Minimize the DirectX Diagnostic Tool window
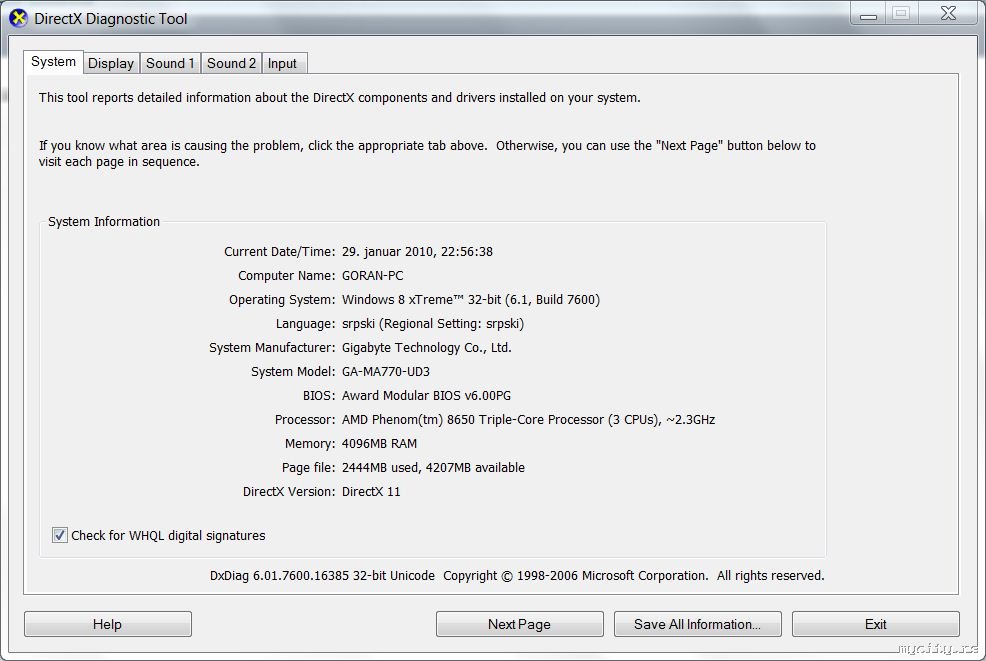 coord(868,14)
